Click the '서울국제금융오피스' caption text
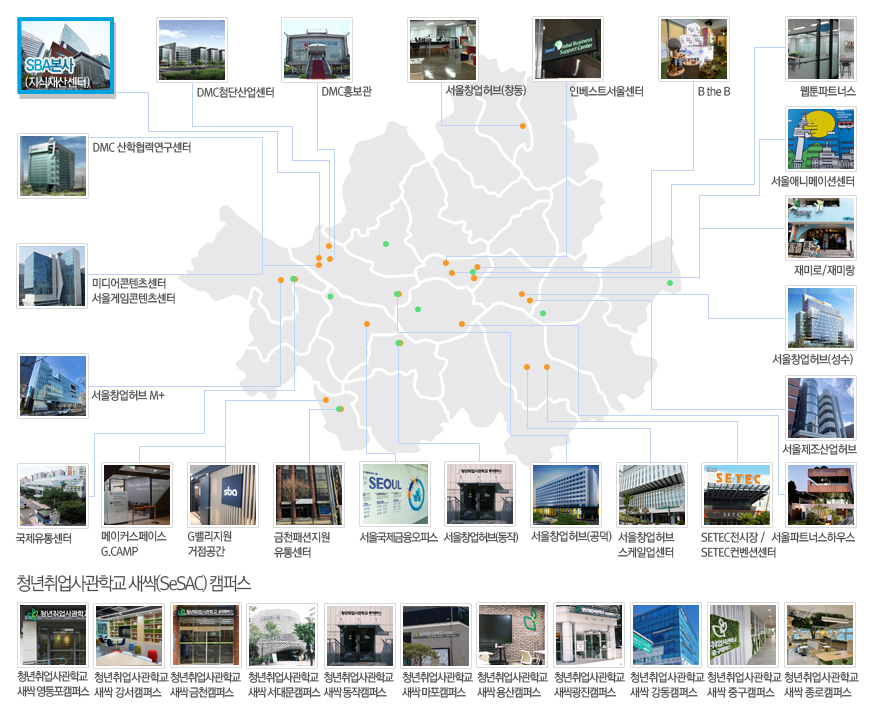This screenshot has height=715, width=875. 398,538
